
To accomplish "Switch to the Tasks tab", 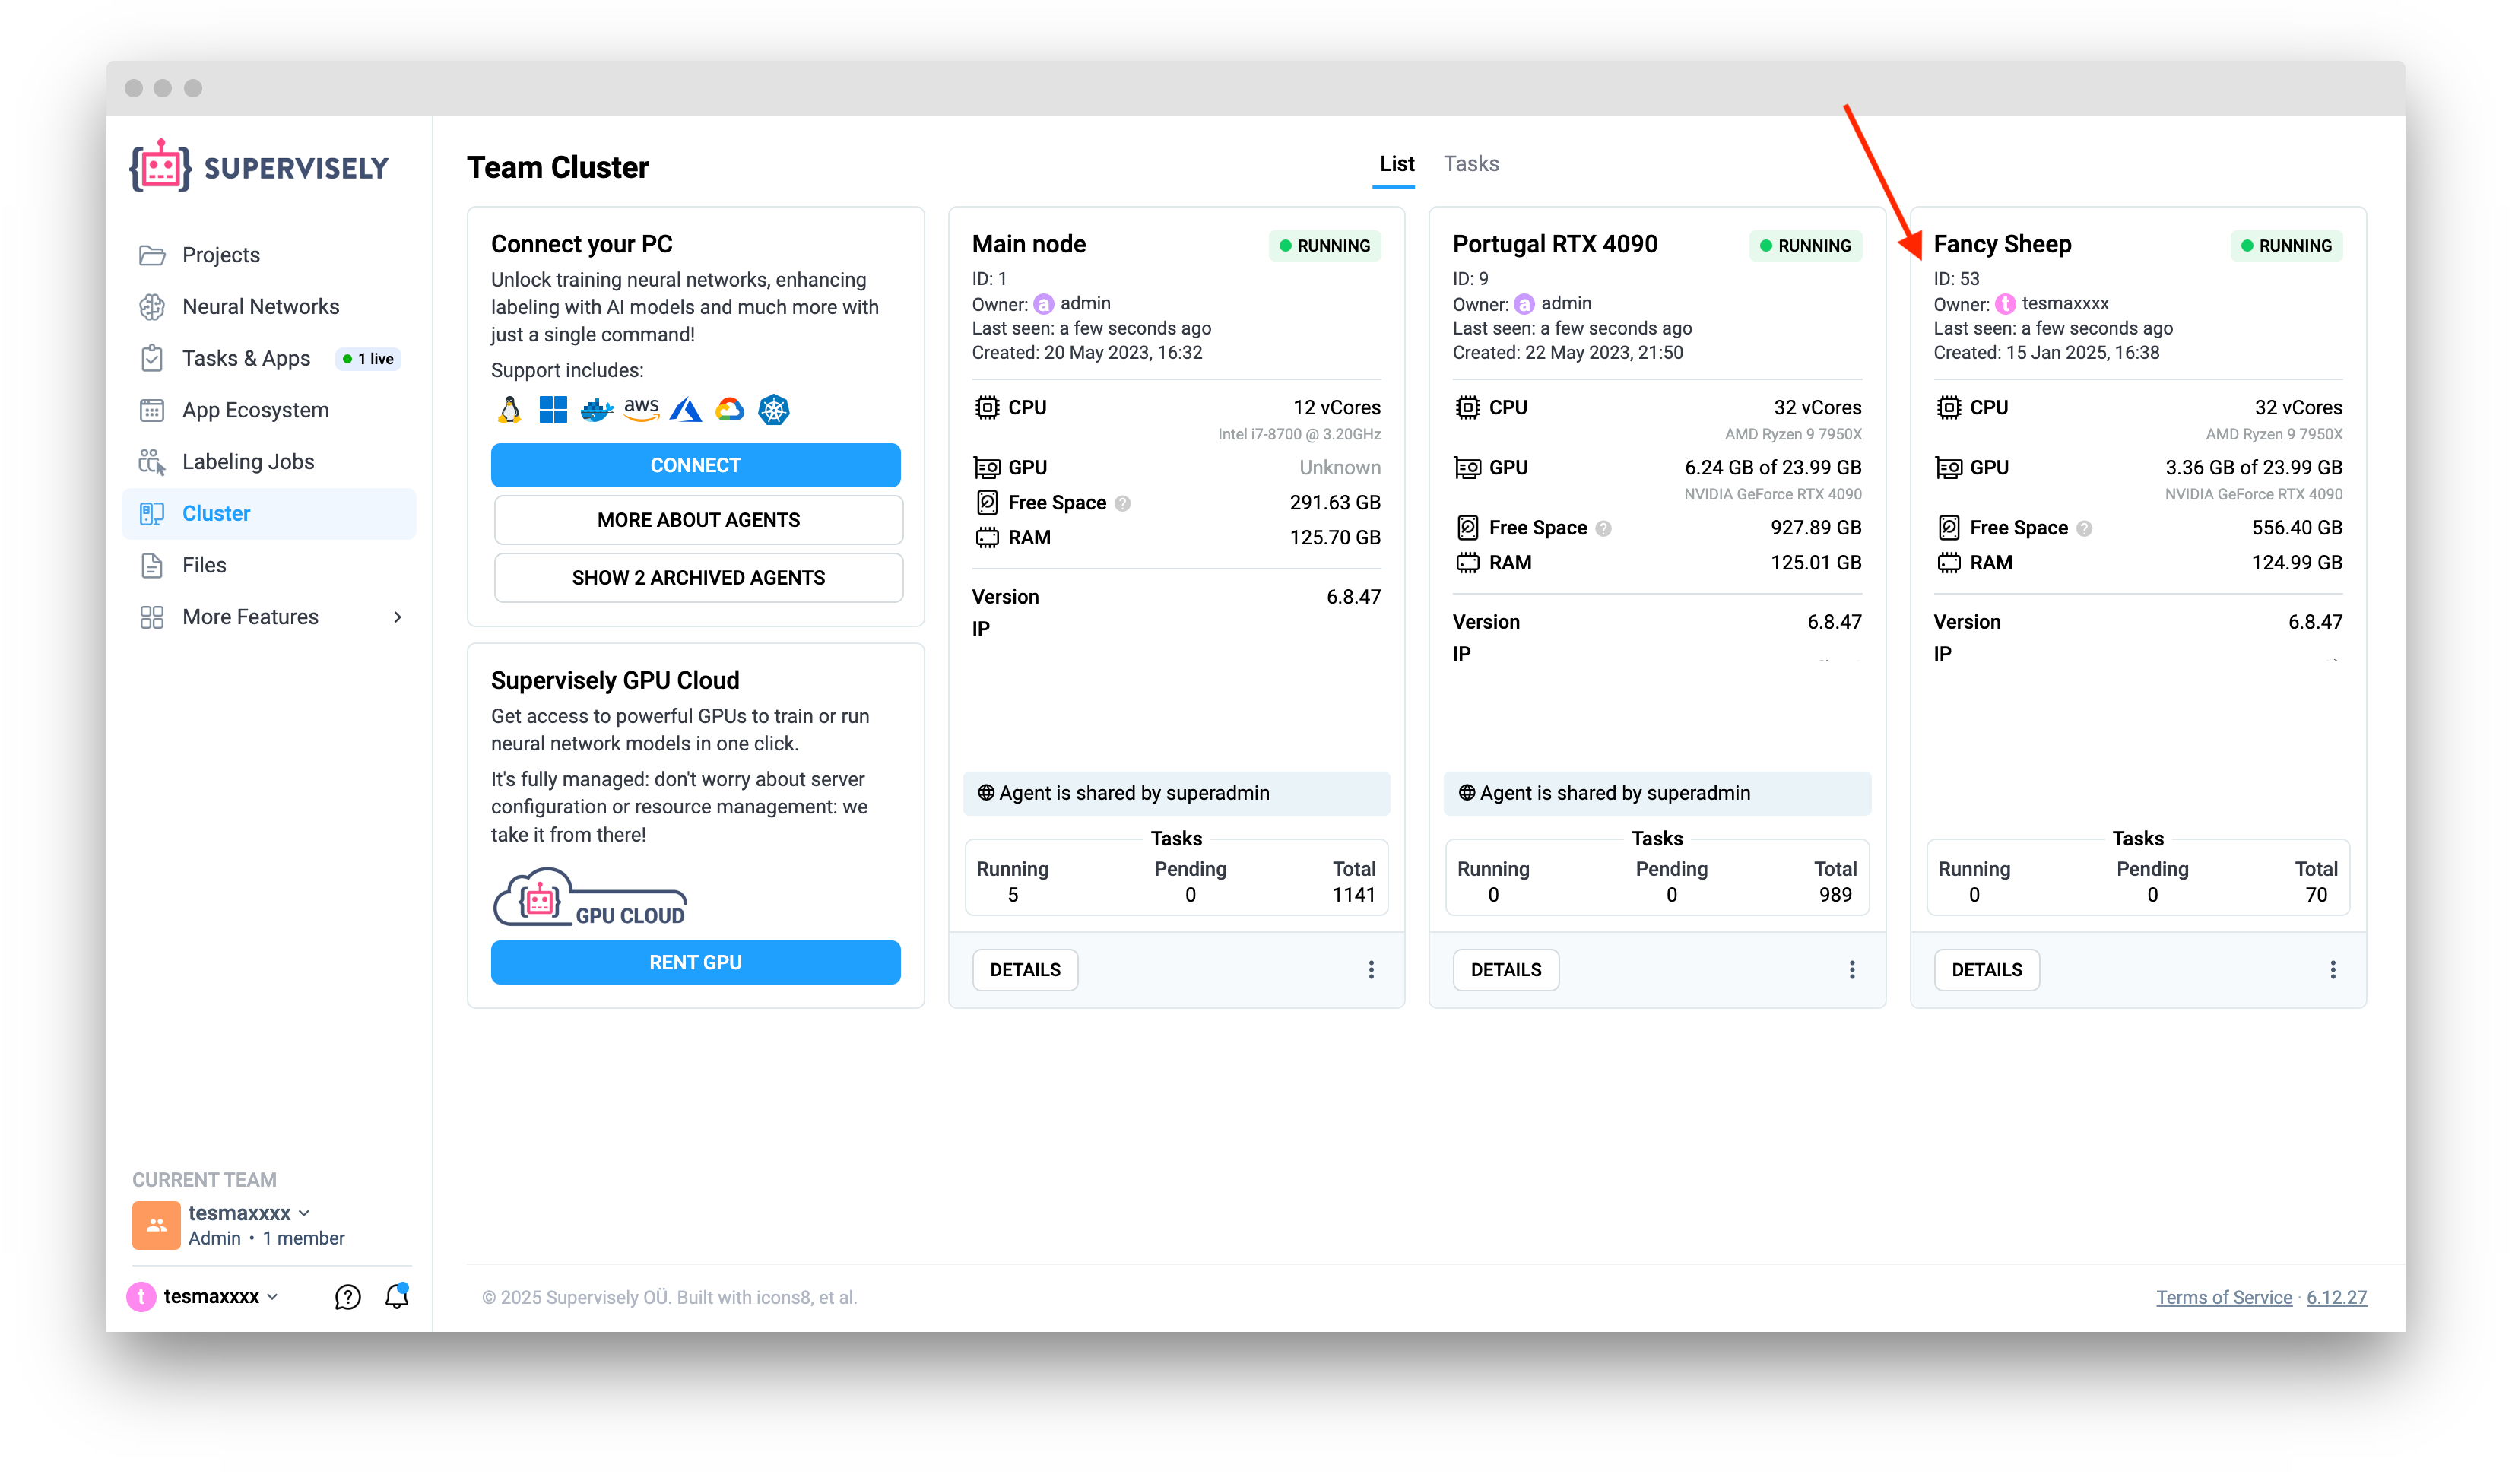I will click(1471, 164).
